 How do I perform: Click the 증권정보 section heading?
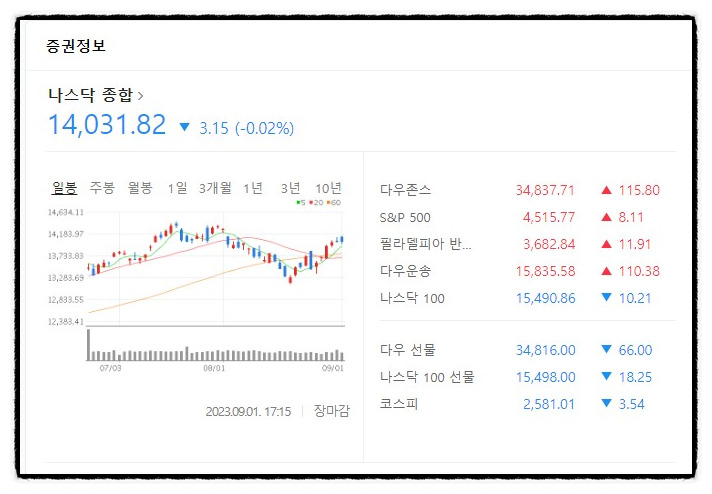tap(76, 46)
